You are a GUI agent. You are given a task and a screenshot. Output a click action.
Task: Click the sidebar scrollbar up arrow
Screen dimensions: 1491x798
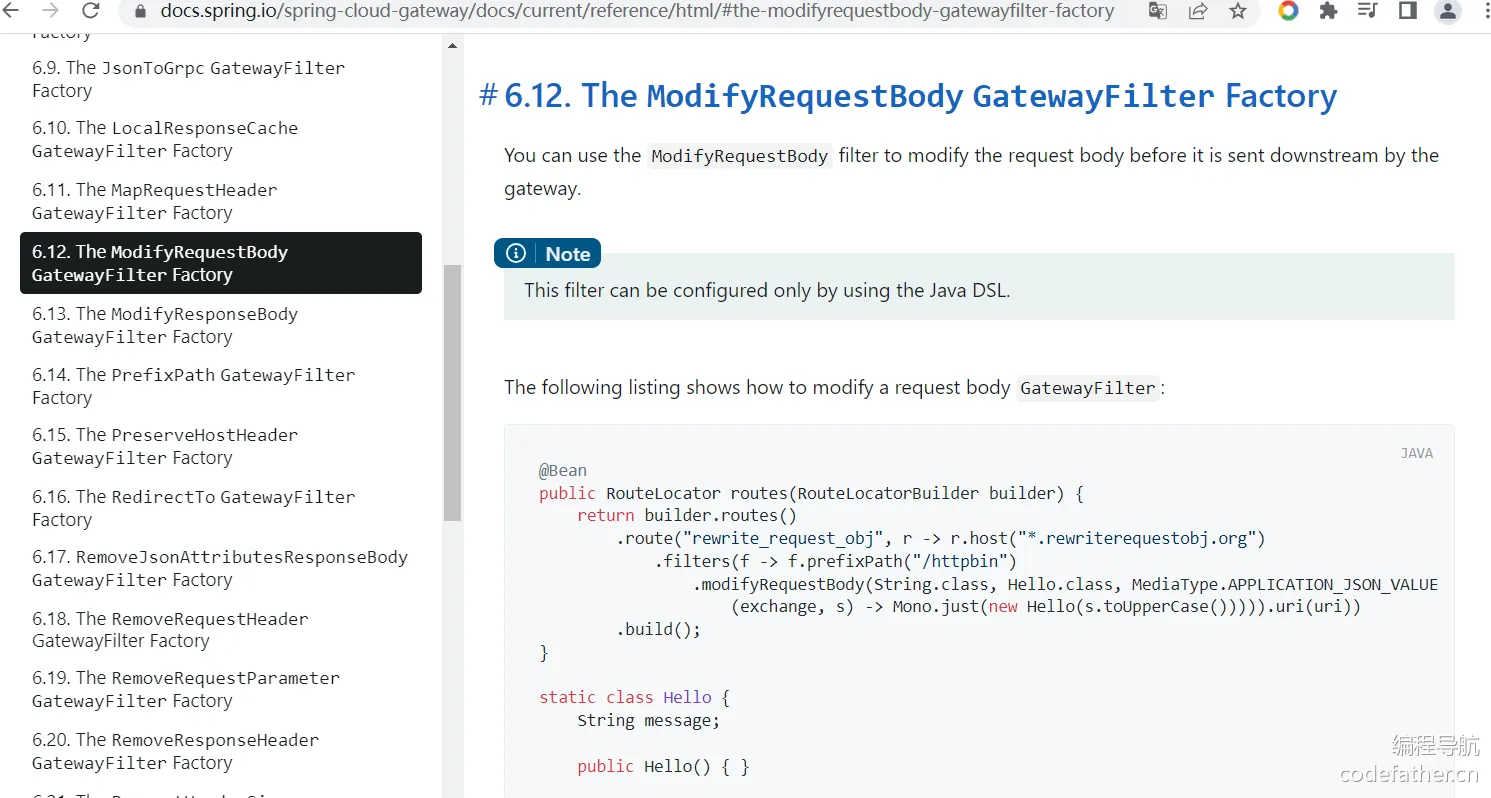click(453, 46)
